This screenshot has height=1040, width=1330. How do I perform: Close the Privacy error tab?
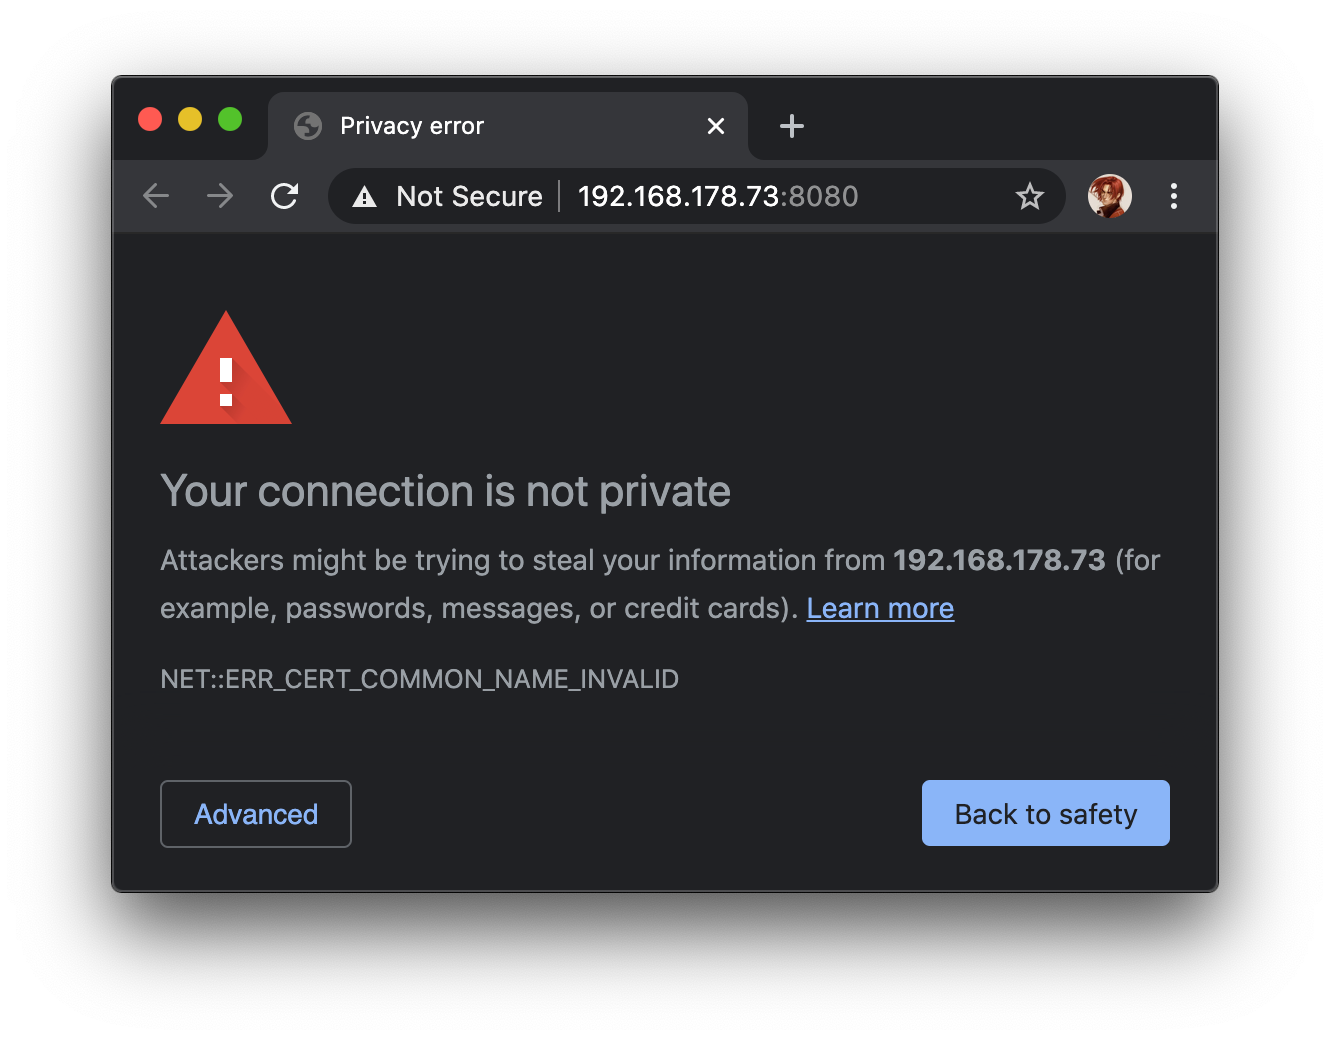[716, 126]
